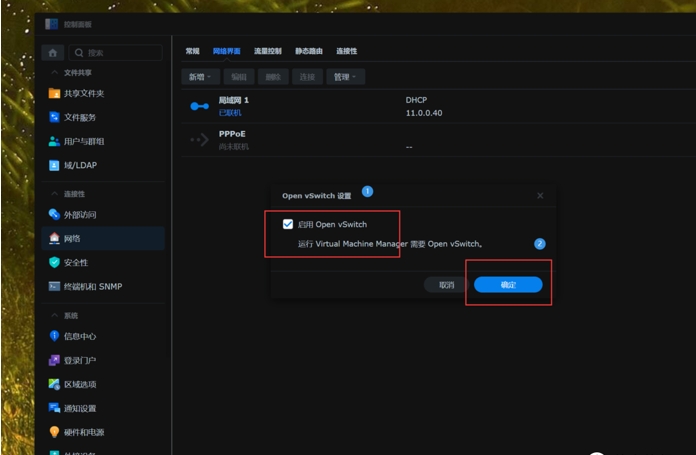
Task: Click the 运行 Virtual Machine Manager note text
Action: [390, 244]
